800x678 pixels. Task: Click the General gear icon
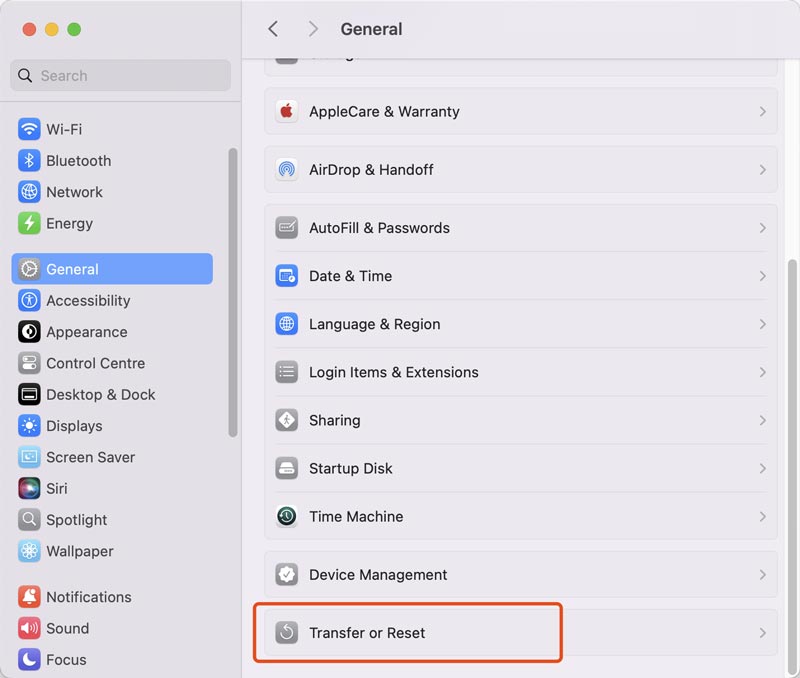pos(29,269)
